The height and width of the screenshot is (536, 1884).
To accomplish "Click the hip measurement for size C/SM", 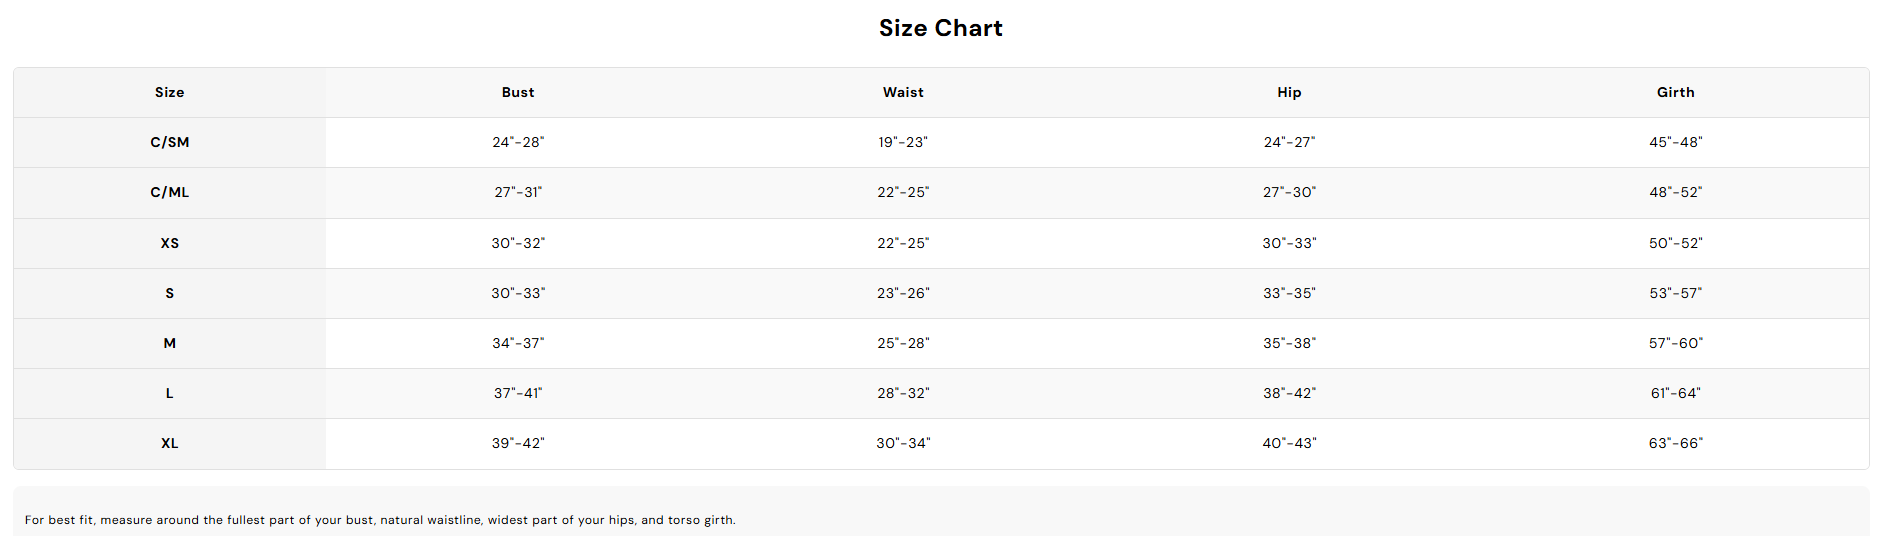I will coord(1289,142).
